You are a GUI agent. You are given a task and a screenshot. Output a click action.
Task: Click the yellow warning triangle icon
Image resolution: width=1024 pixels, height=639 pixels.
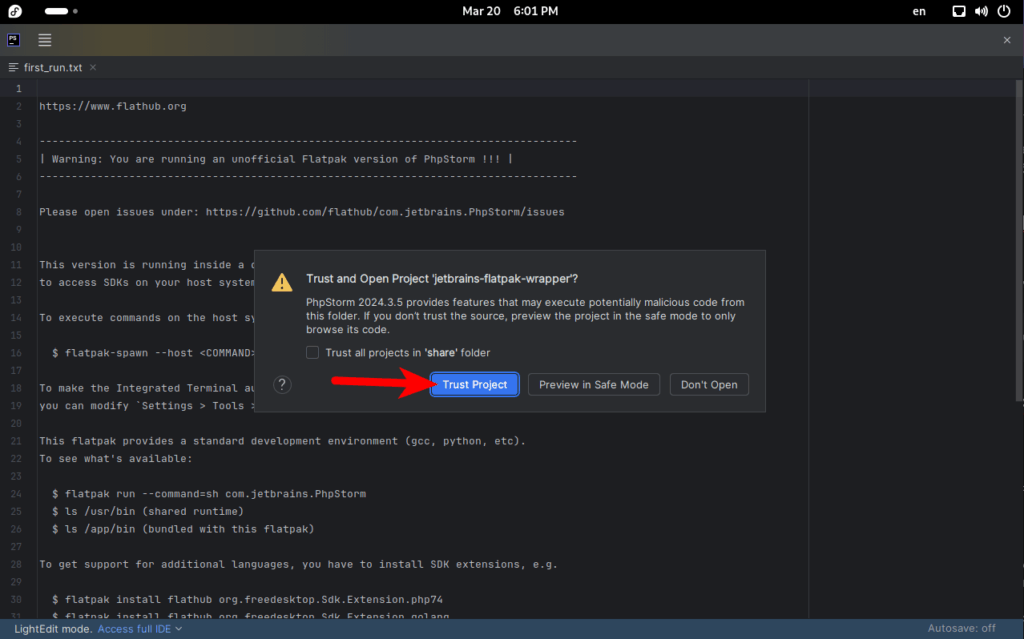click(282, 282)
